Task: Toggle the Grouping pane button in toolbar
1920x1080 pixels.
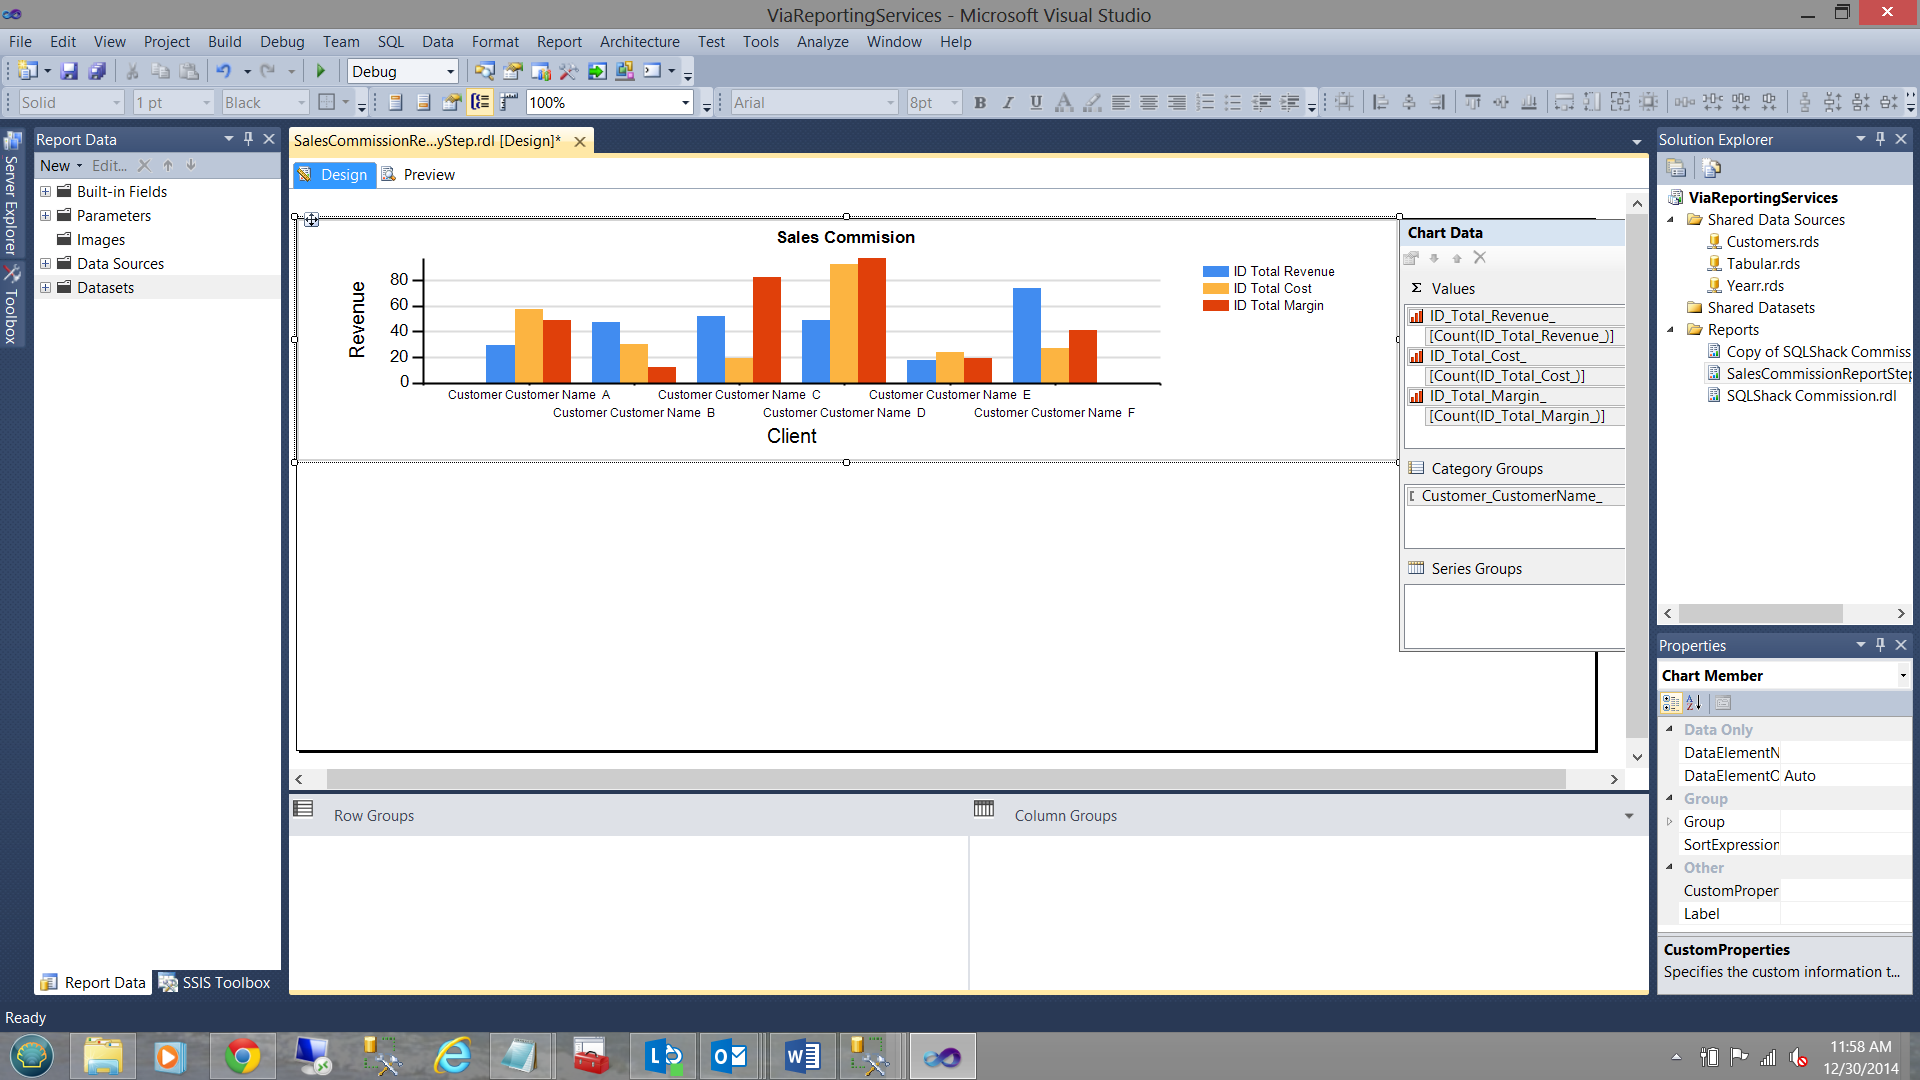Action: pyautogui.click(x=480, y=102)
